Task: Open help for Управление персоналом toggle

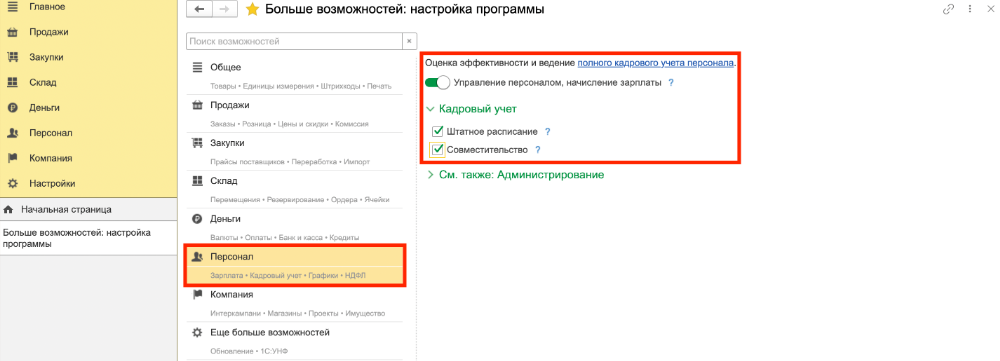Action: pos(671,83)
